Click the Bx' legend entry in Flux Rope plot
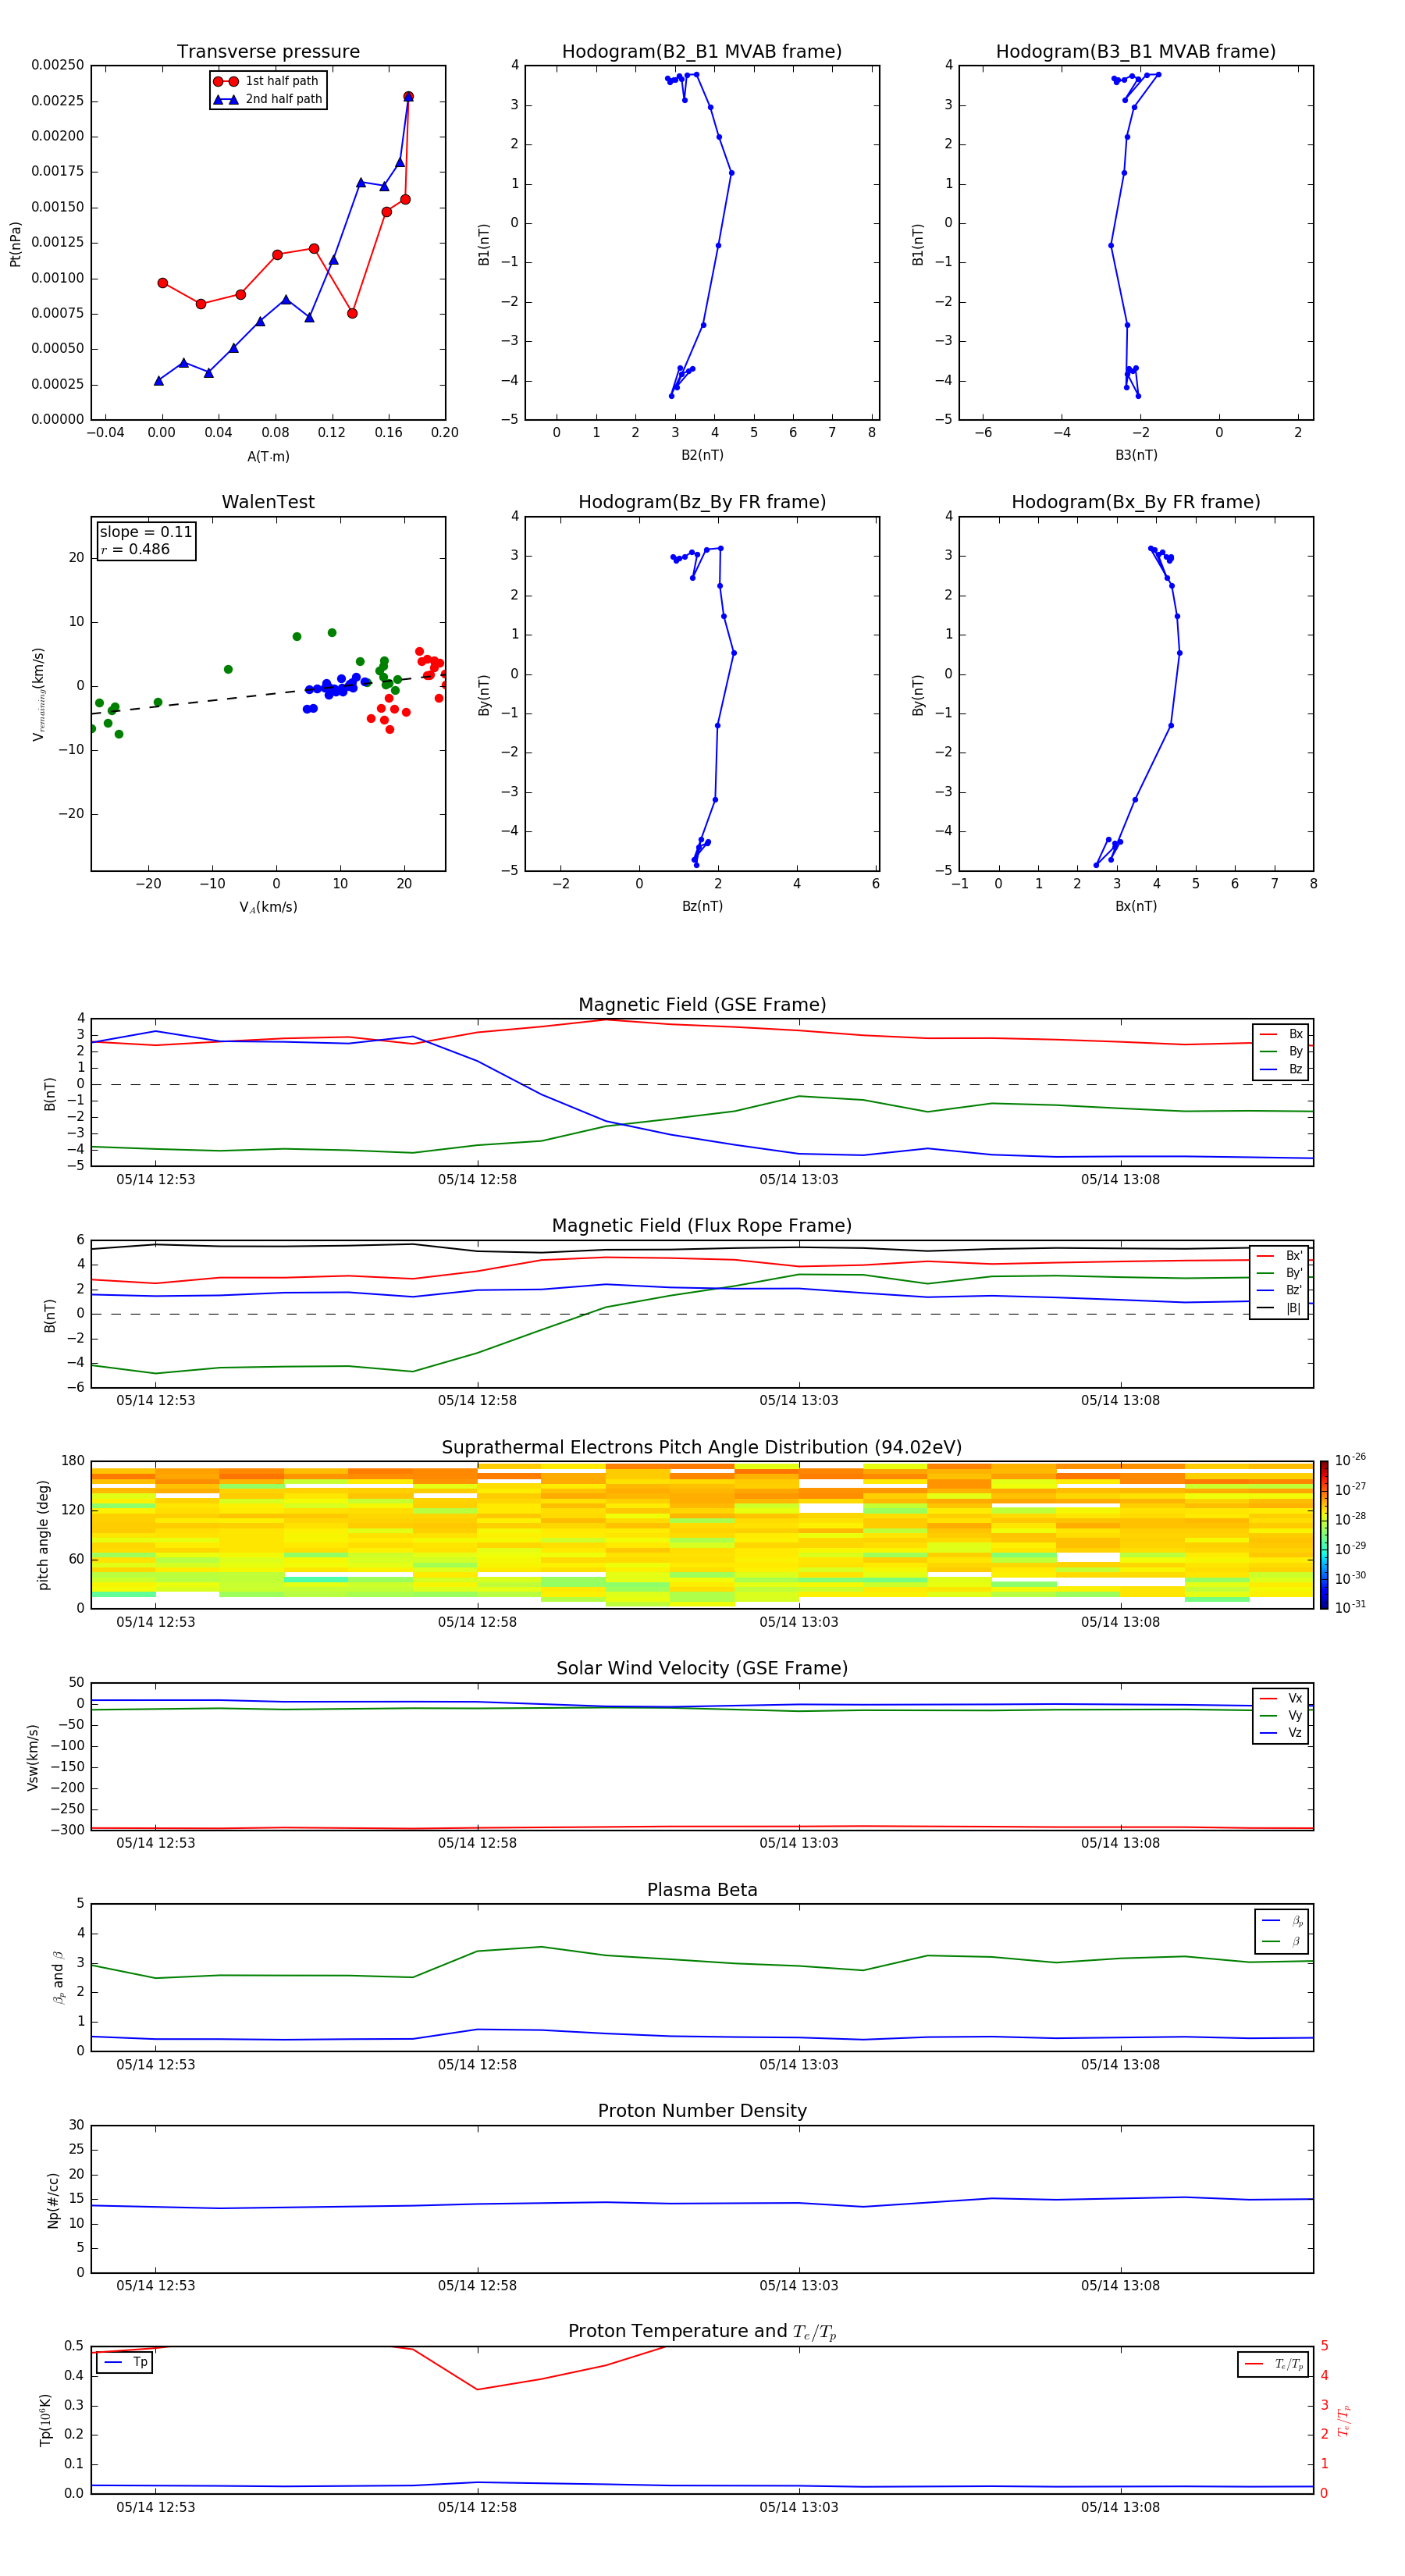Screen dimensions: 1405x2576 1280,1256
